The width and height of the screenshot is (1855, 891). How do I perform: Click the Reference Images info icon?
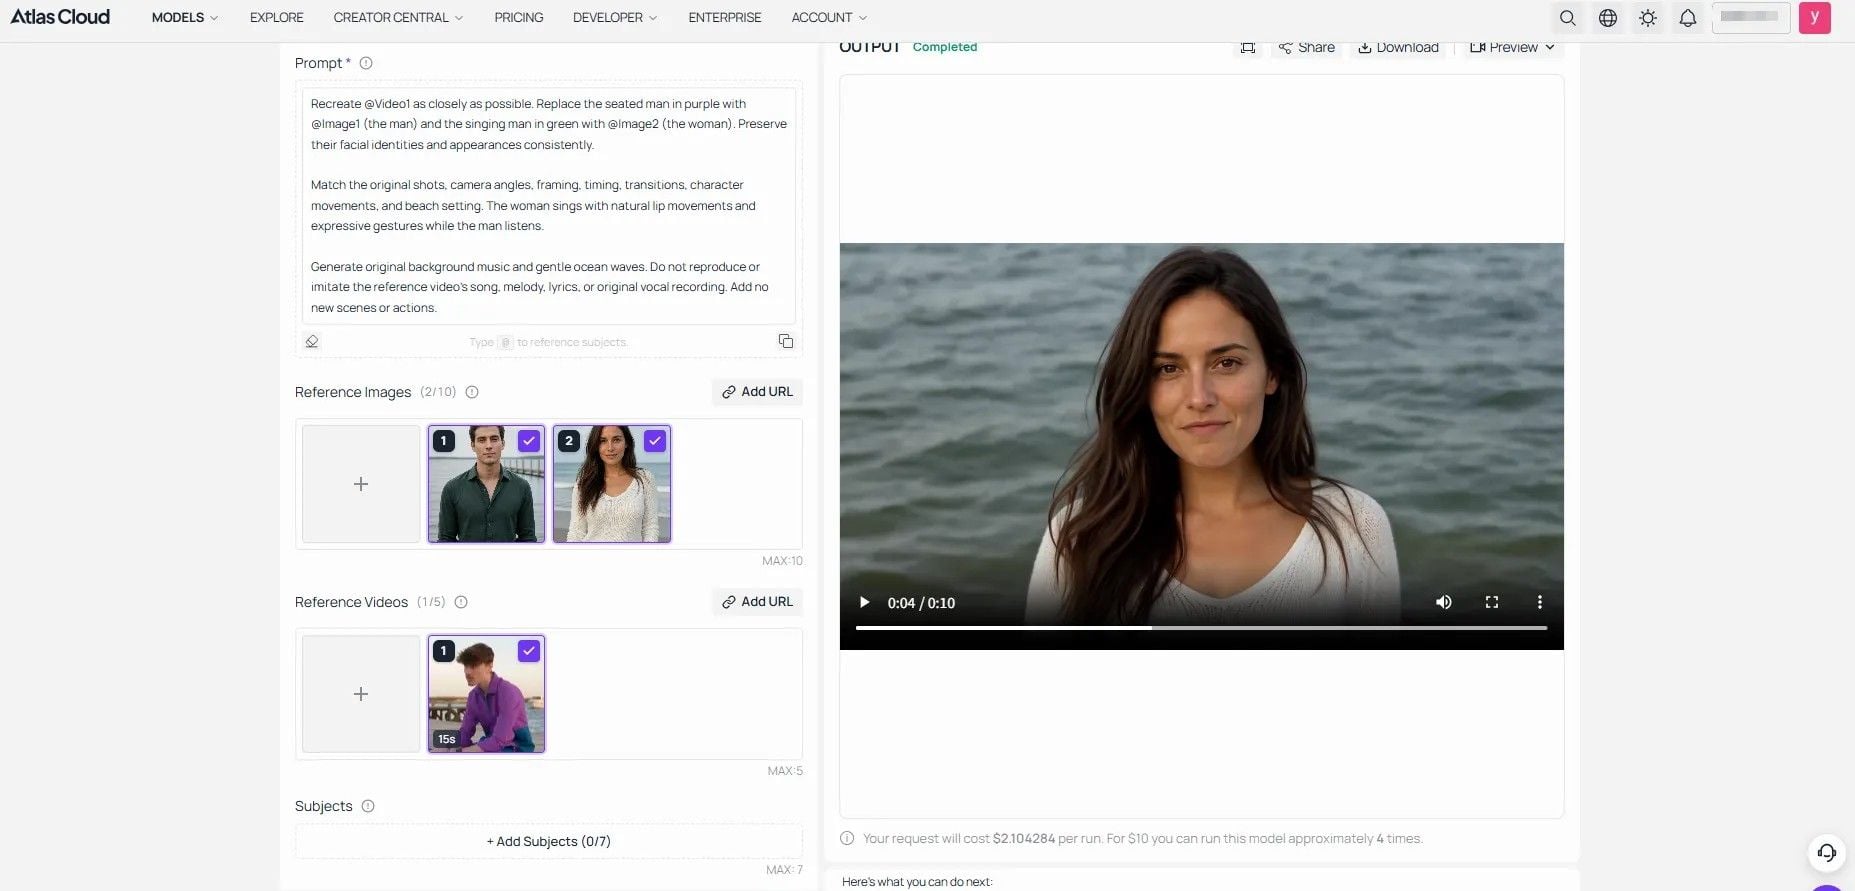click(x=472, y=392)
